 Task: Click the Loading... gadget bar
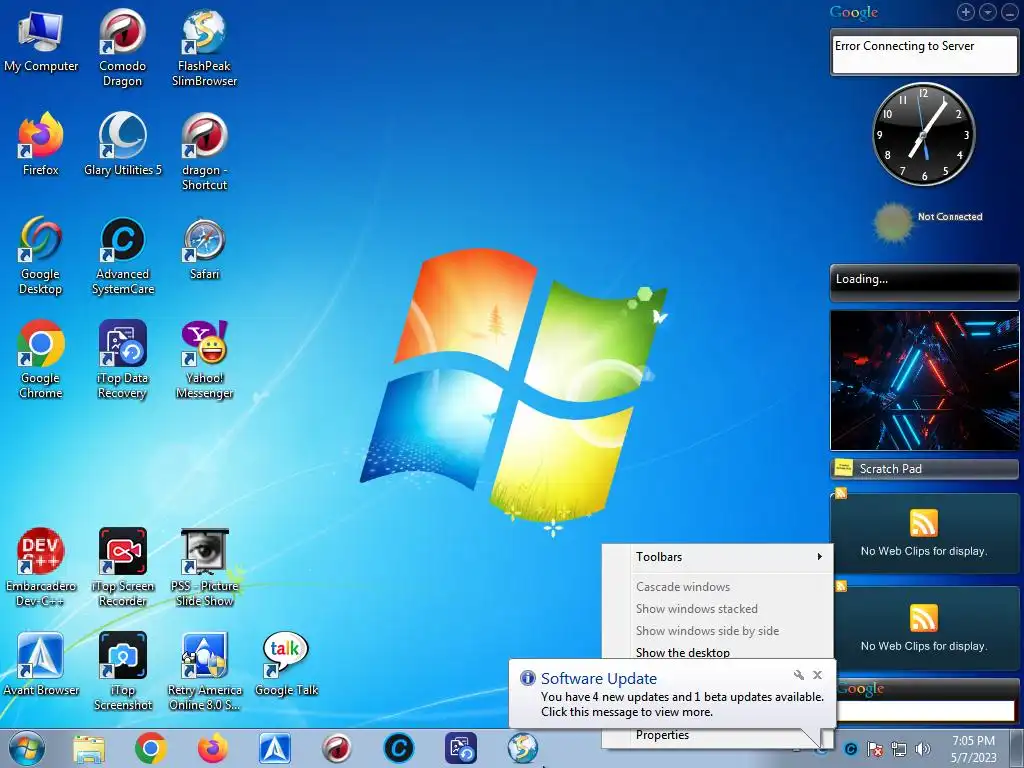924,282
